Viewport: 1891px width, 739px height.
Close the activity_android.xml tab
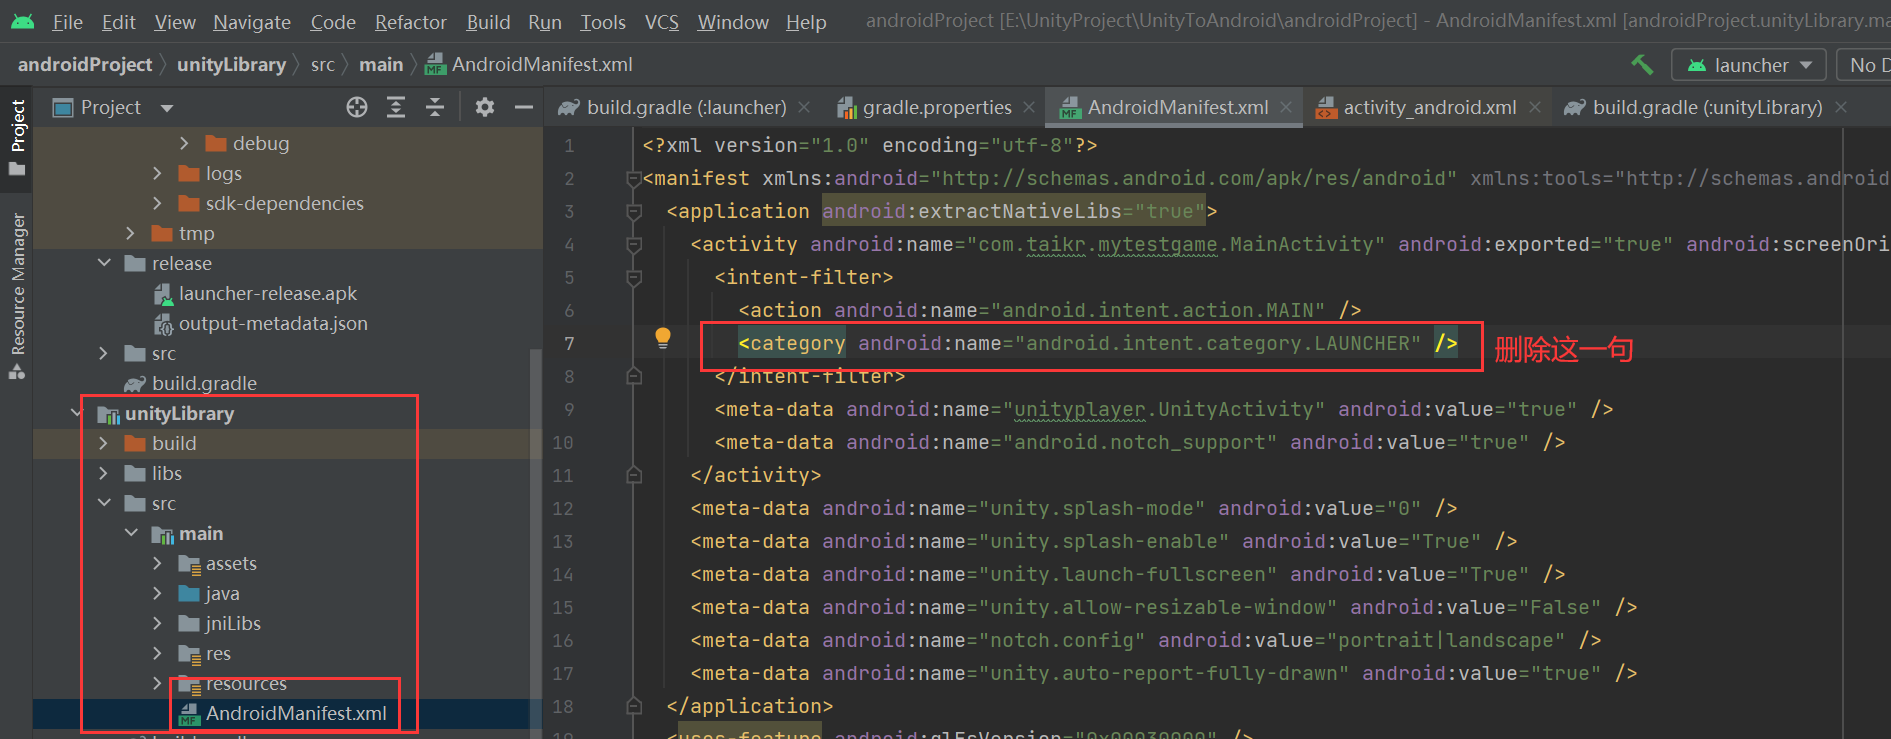point(1535,108)
